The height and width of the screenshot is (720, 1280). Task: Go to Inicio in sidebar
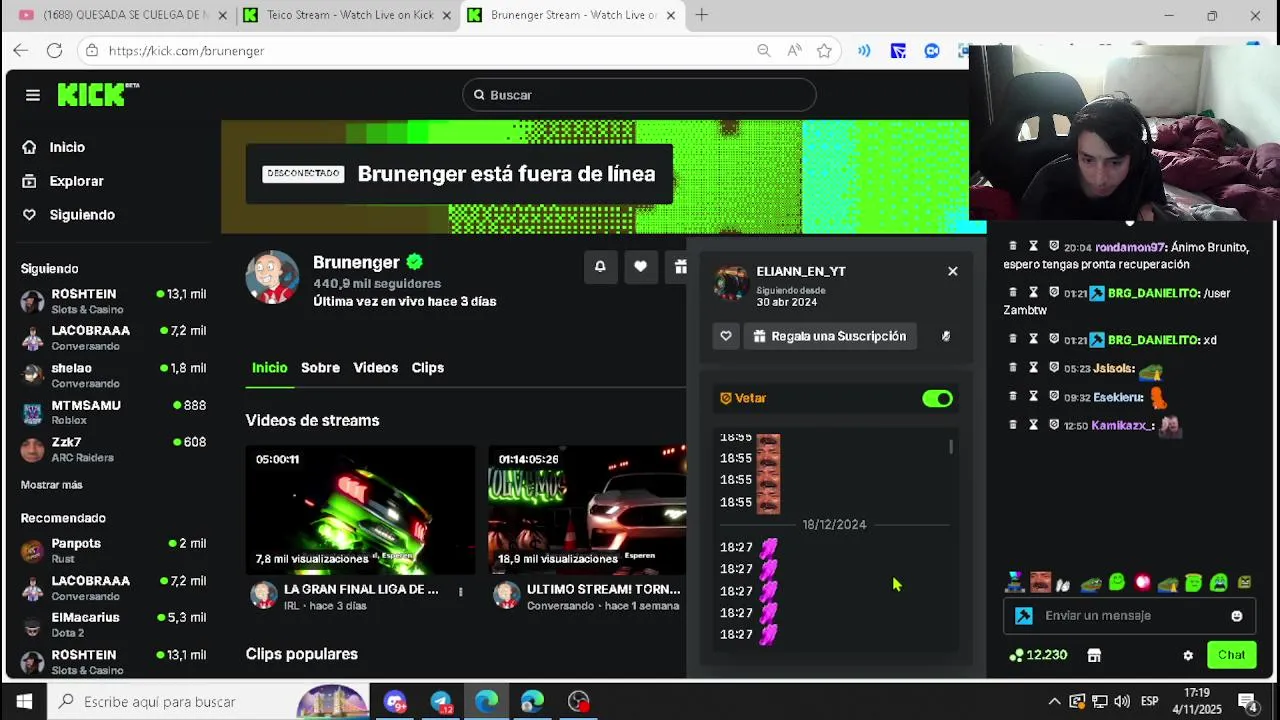[x=67, y=147]
